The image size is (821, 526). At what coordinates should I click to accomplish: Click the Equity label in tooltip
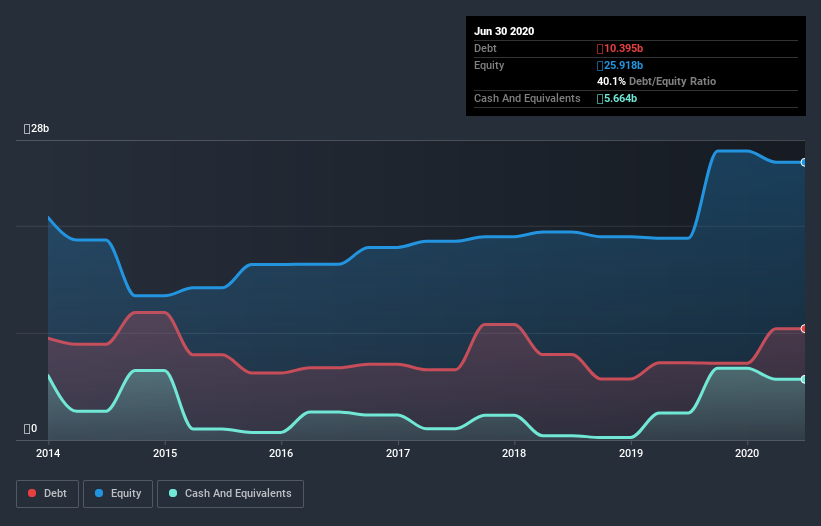[x=489, y=65]
